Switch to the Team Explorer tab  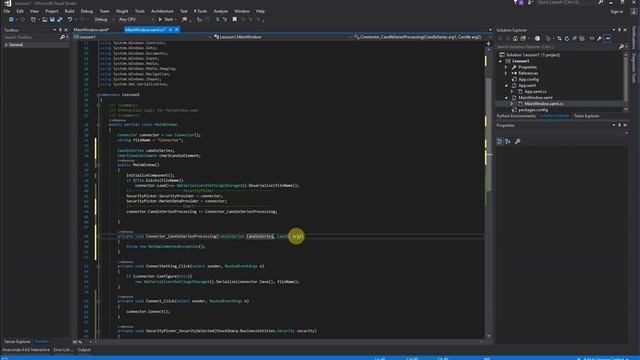click(587, 116)
